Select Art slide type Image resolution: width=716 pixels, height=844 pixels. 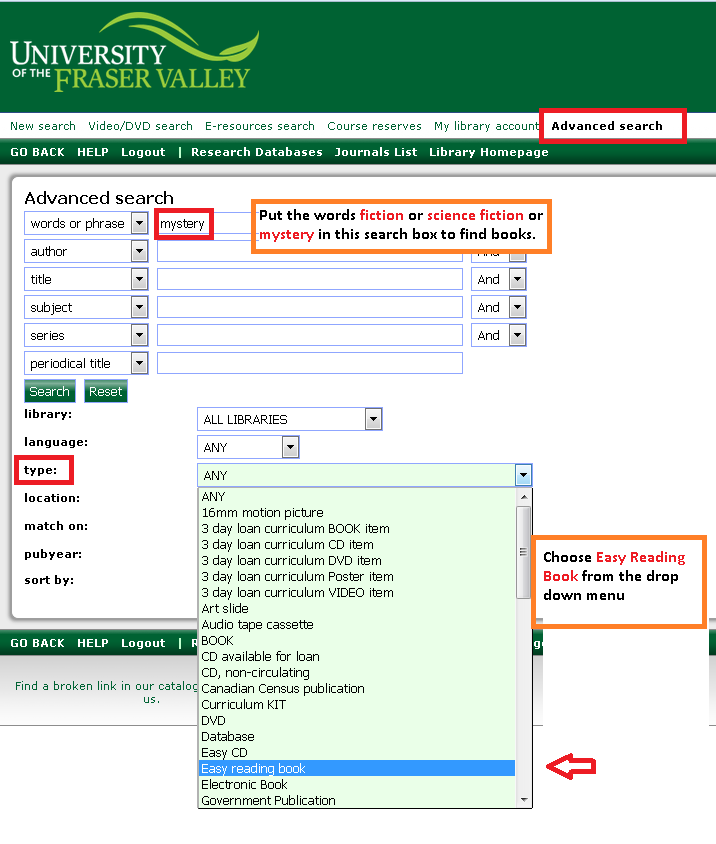[357, 608]
